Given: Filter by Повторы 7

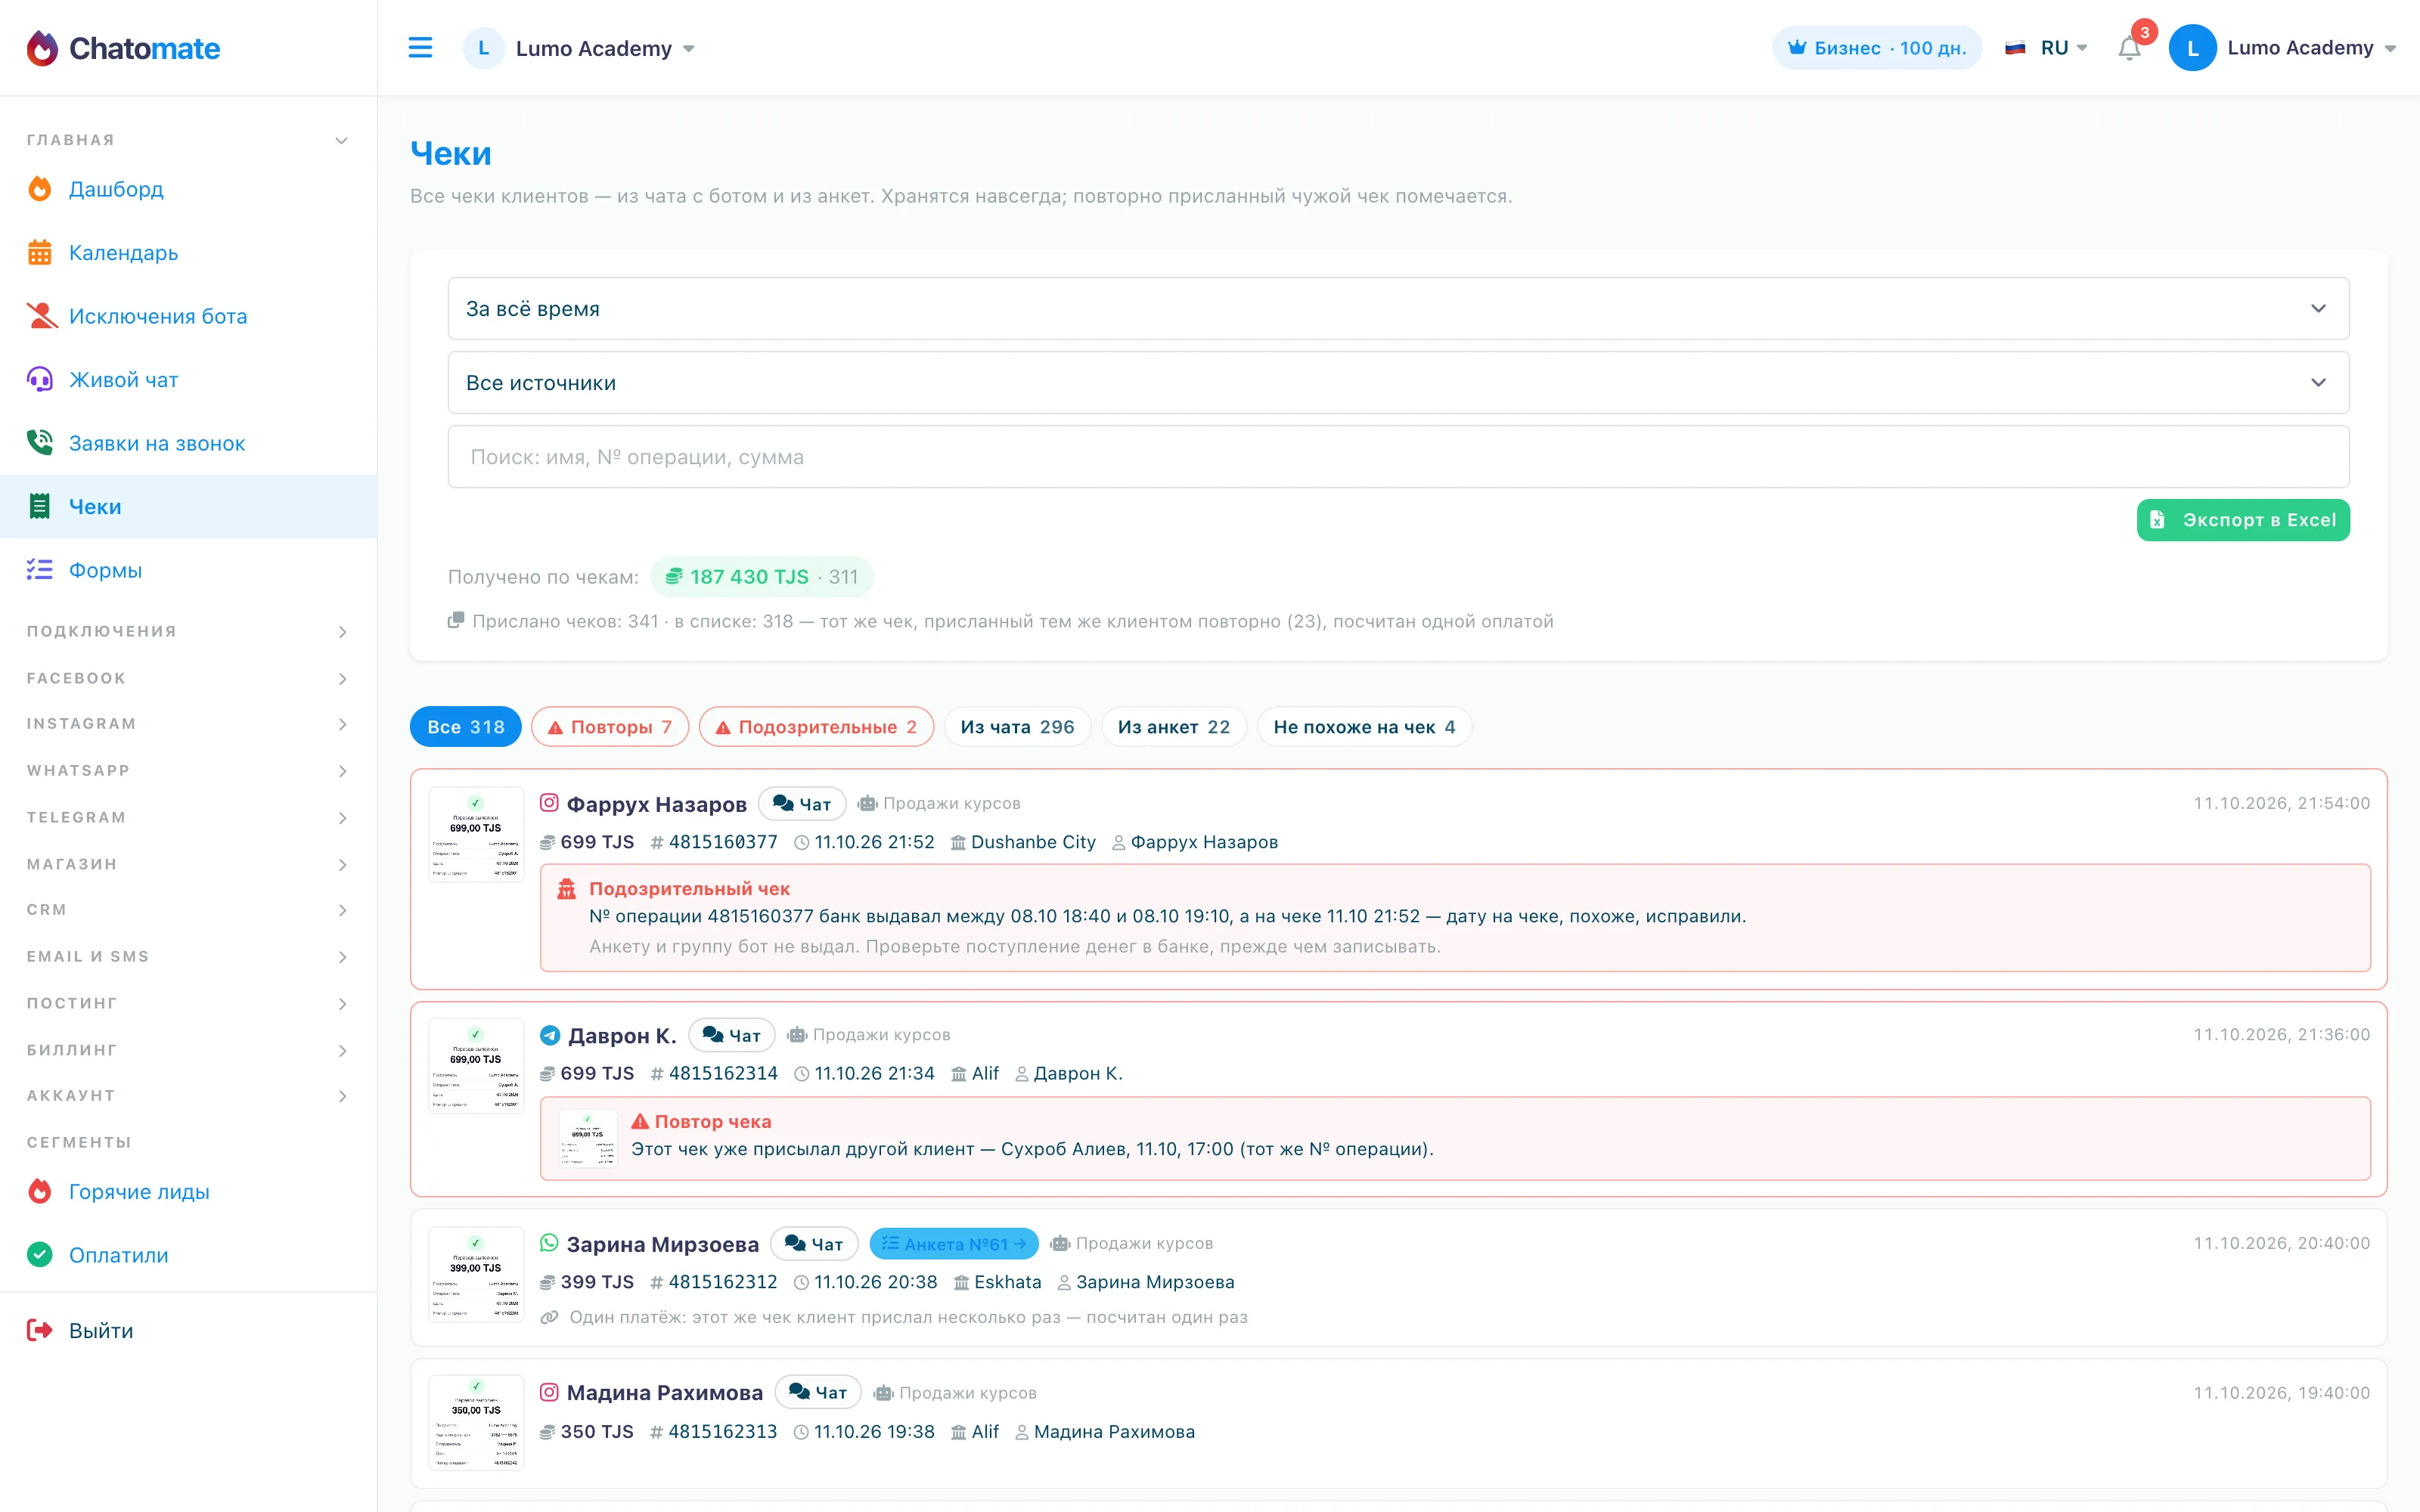Looking at the screenshot, I should 610,727.
